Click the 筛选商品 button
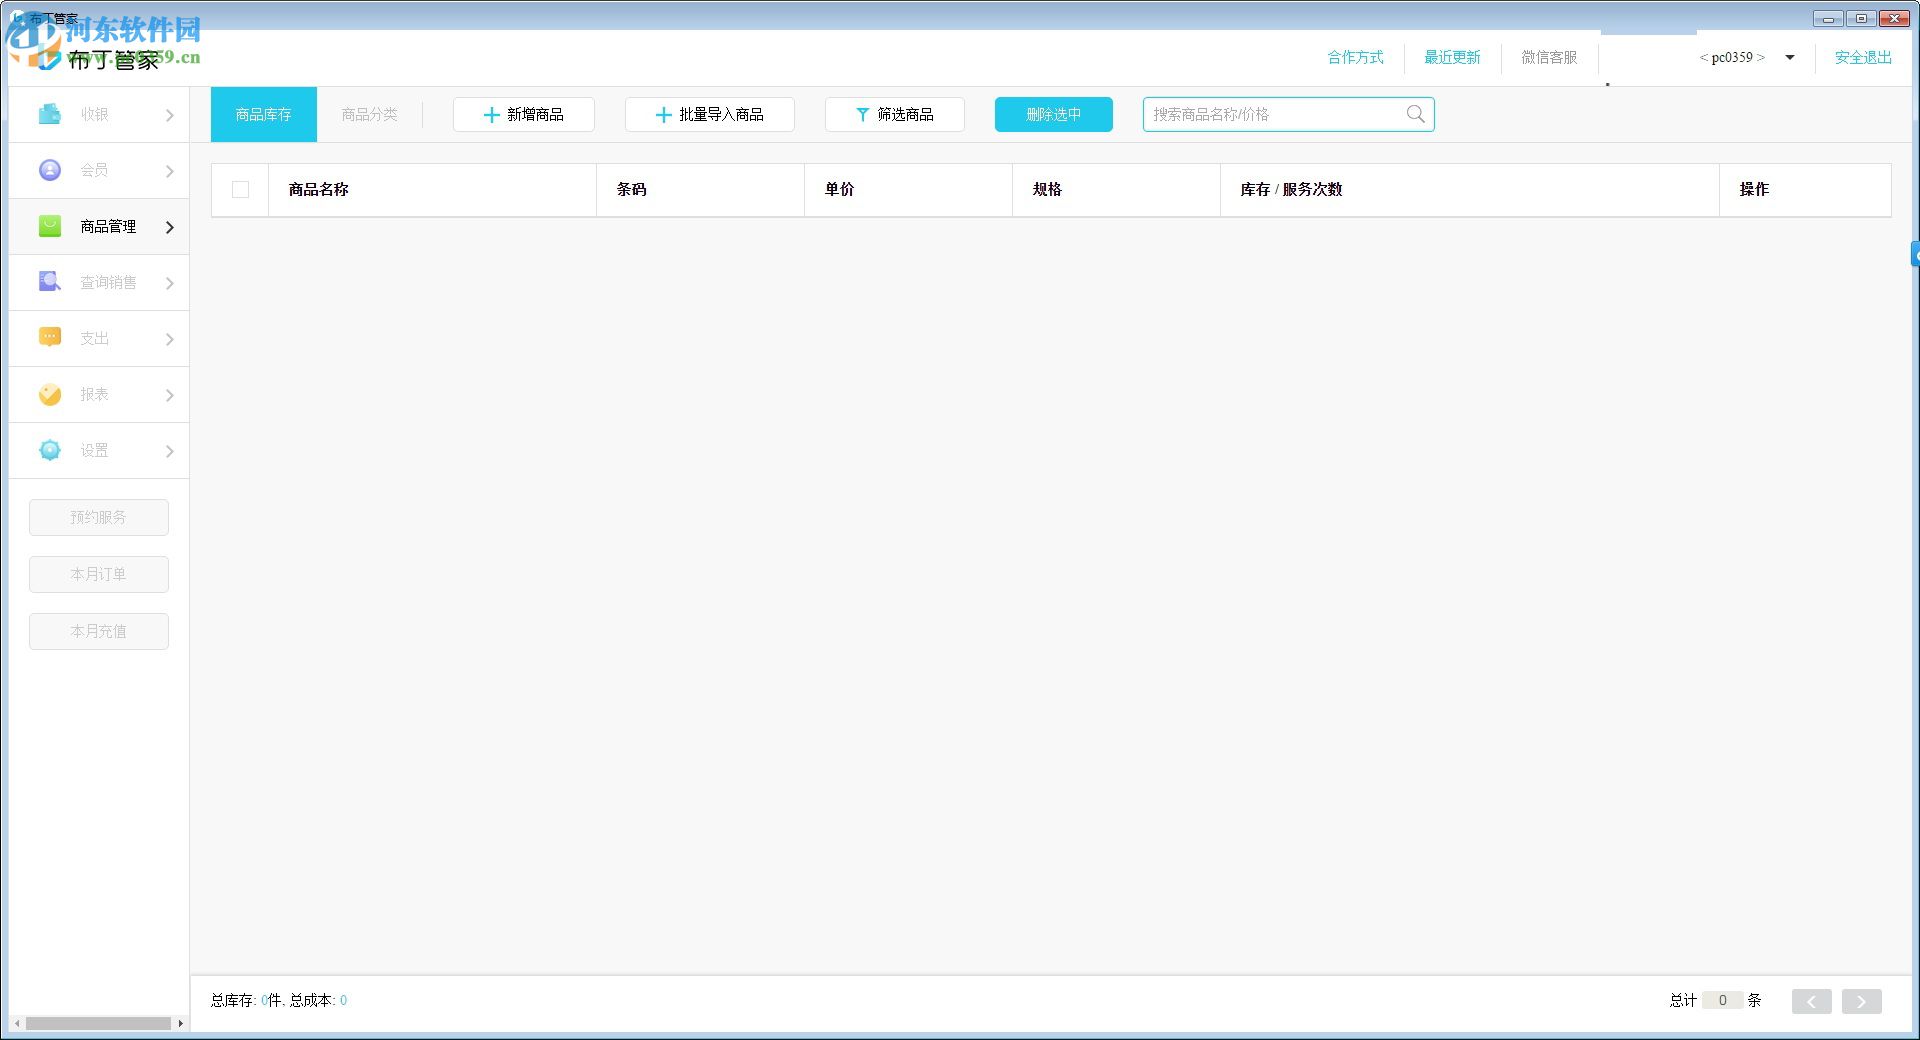Image resolution: width=1920 pixels, height=1040 pixels. click(x=894, y=114)
